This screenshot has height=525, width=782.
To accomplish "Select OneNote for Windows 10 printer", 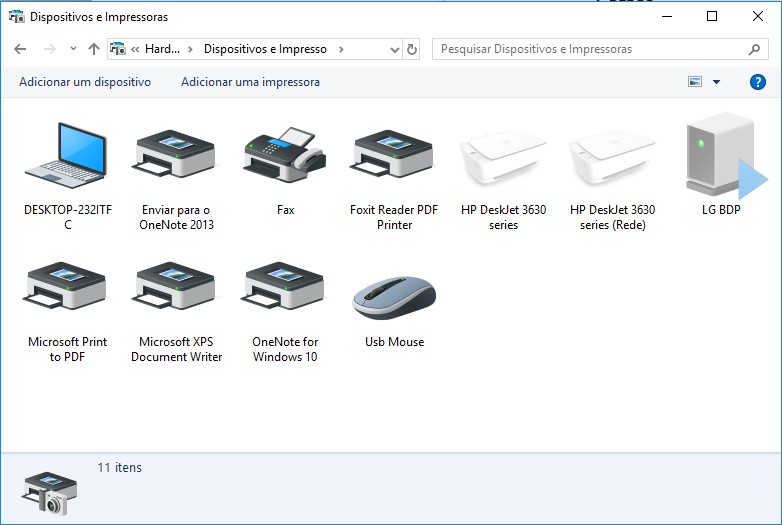I will pyautogui.click(x=285, y=309).
